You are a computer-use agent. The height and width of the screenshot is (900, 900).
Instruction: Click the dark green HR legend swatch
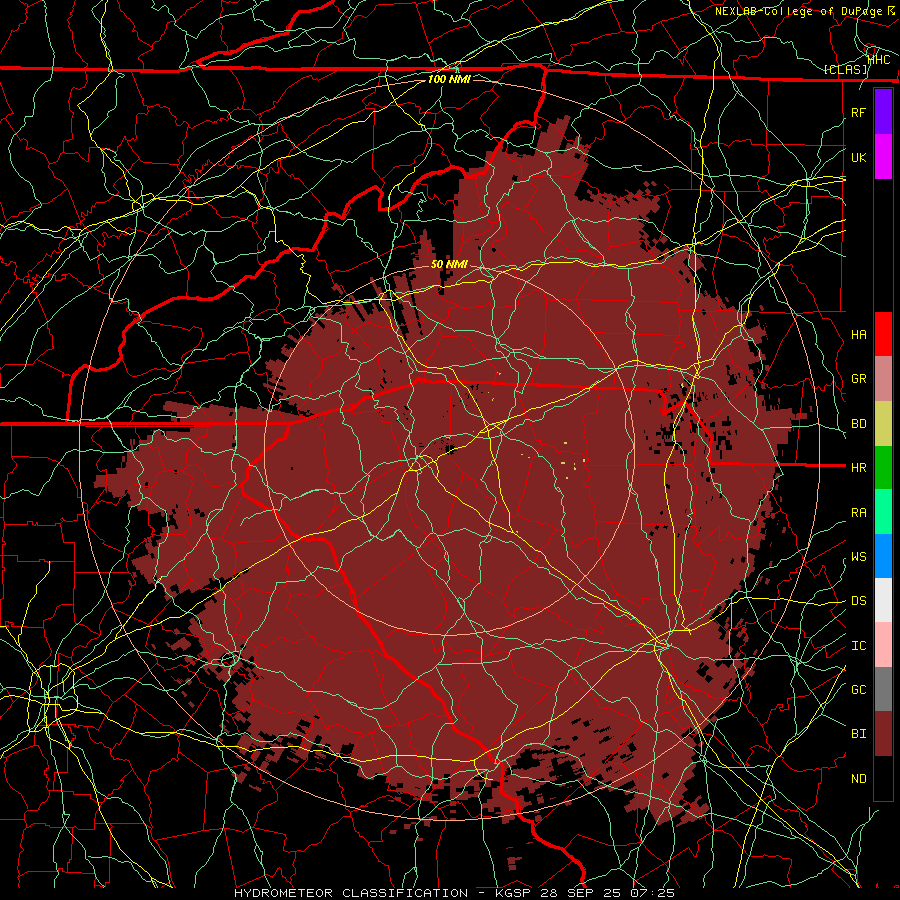point(883,468)
